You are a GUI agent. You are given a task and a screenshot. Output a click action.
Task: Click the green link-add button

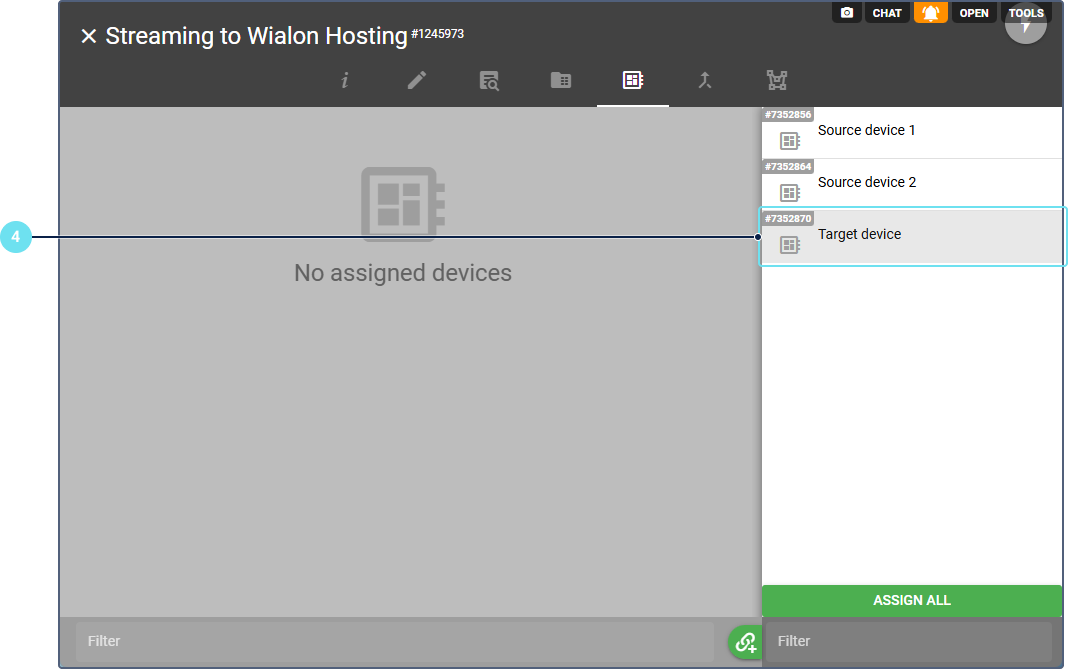point(745,642)
